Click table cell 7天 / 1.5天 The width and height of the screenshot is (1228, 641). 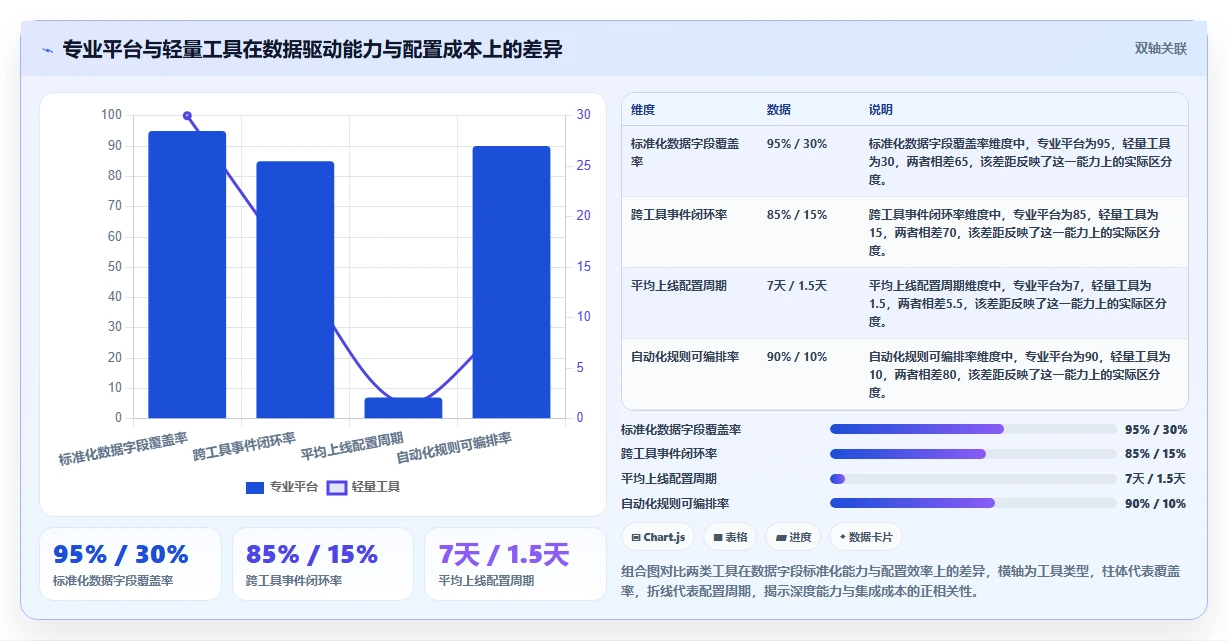pyautogui.click(x=797, y=286)
